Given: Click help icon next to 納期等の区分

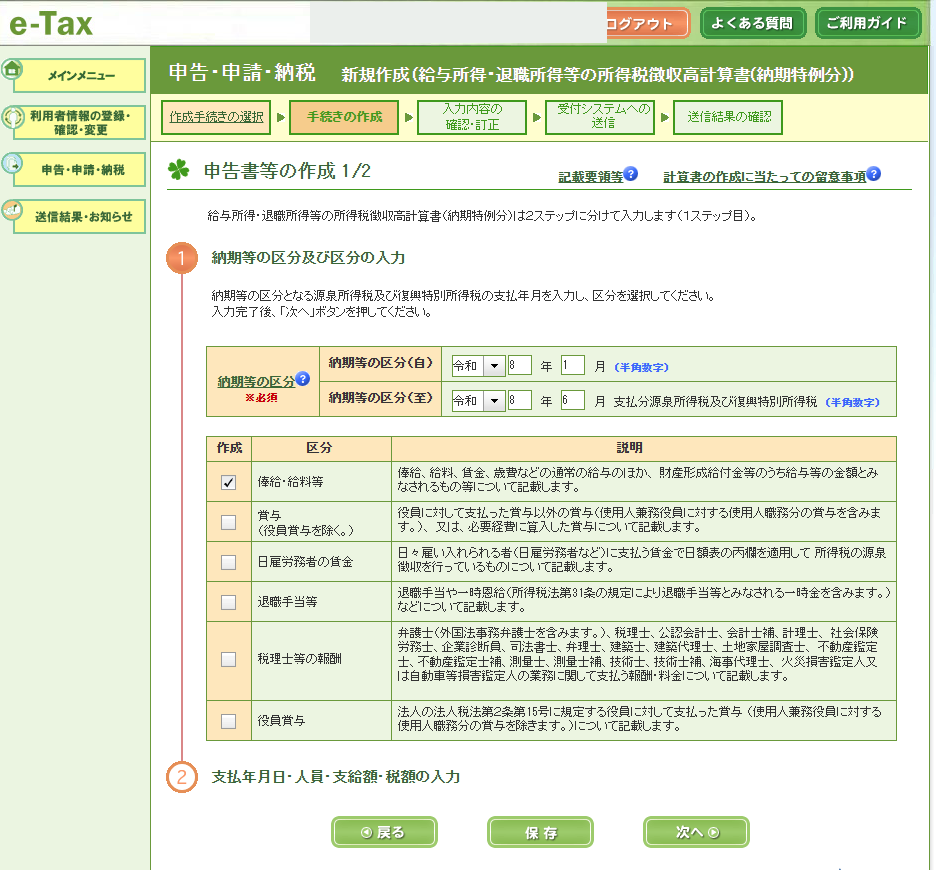Looking at the screenshot, I should click(303, 379).
